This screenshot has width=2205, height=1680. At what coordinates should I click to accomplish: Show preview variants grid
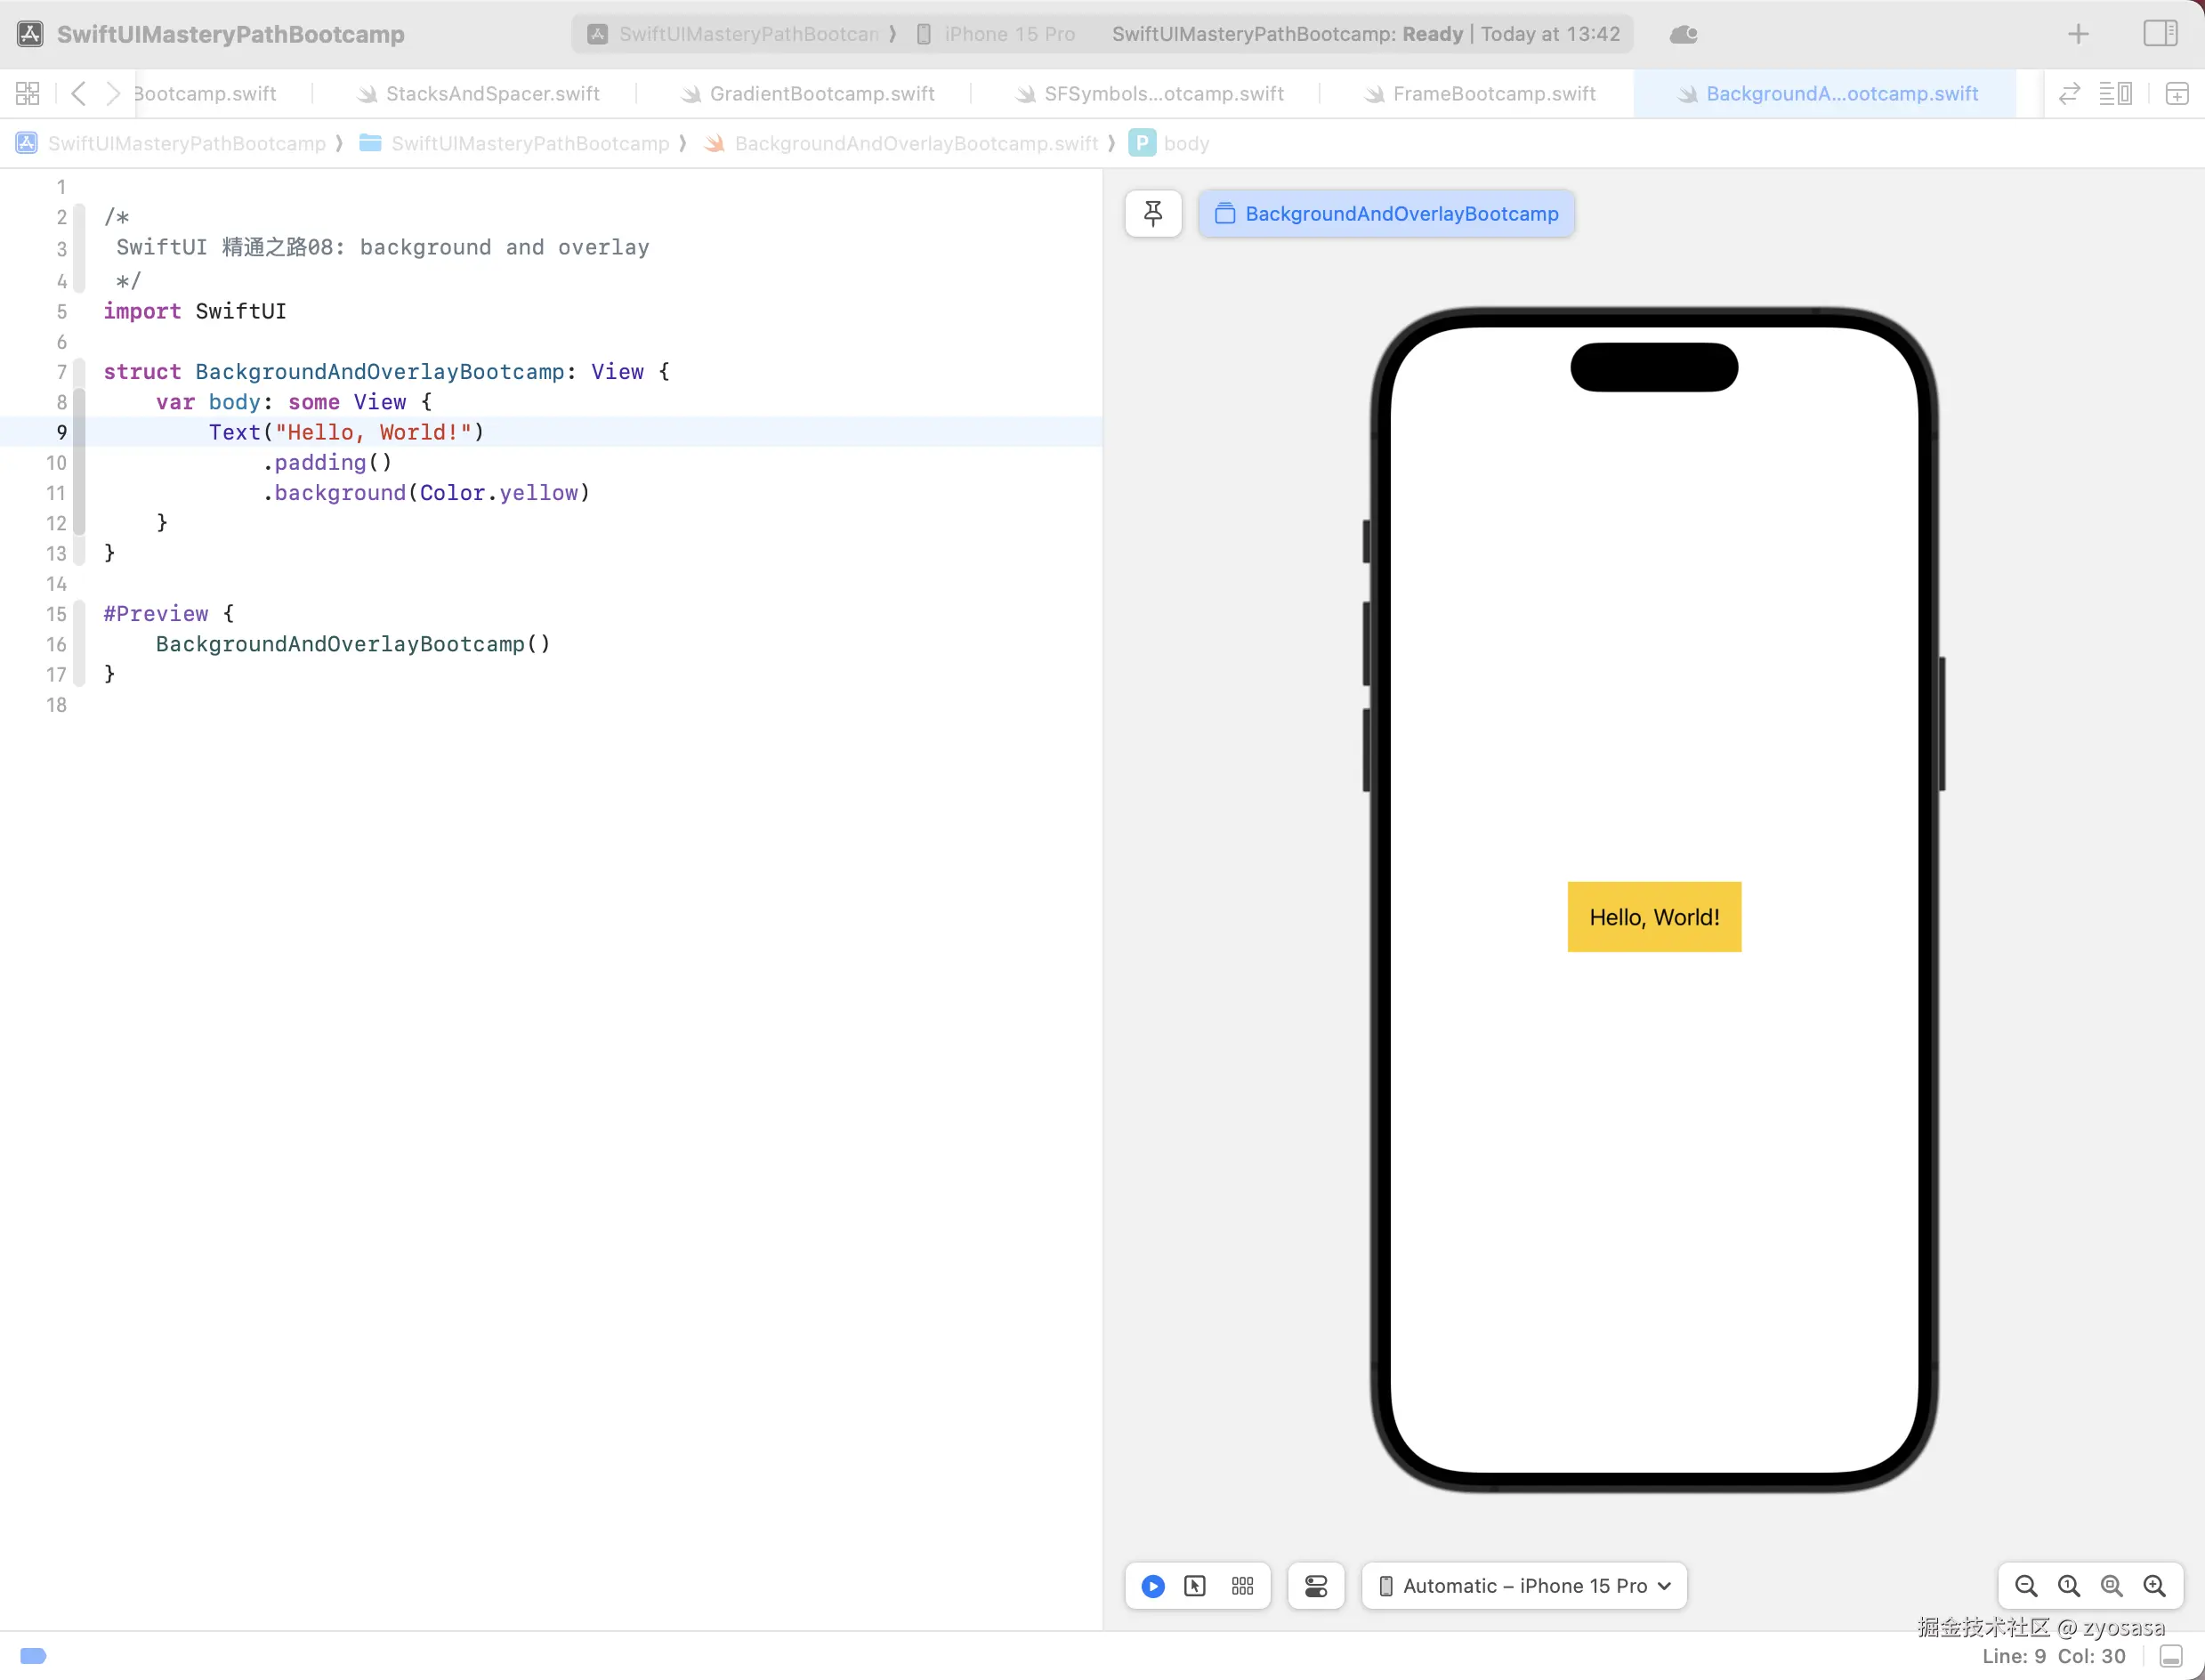click(x=1242, y=1586)
